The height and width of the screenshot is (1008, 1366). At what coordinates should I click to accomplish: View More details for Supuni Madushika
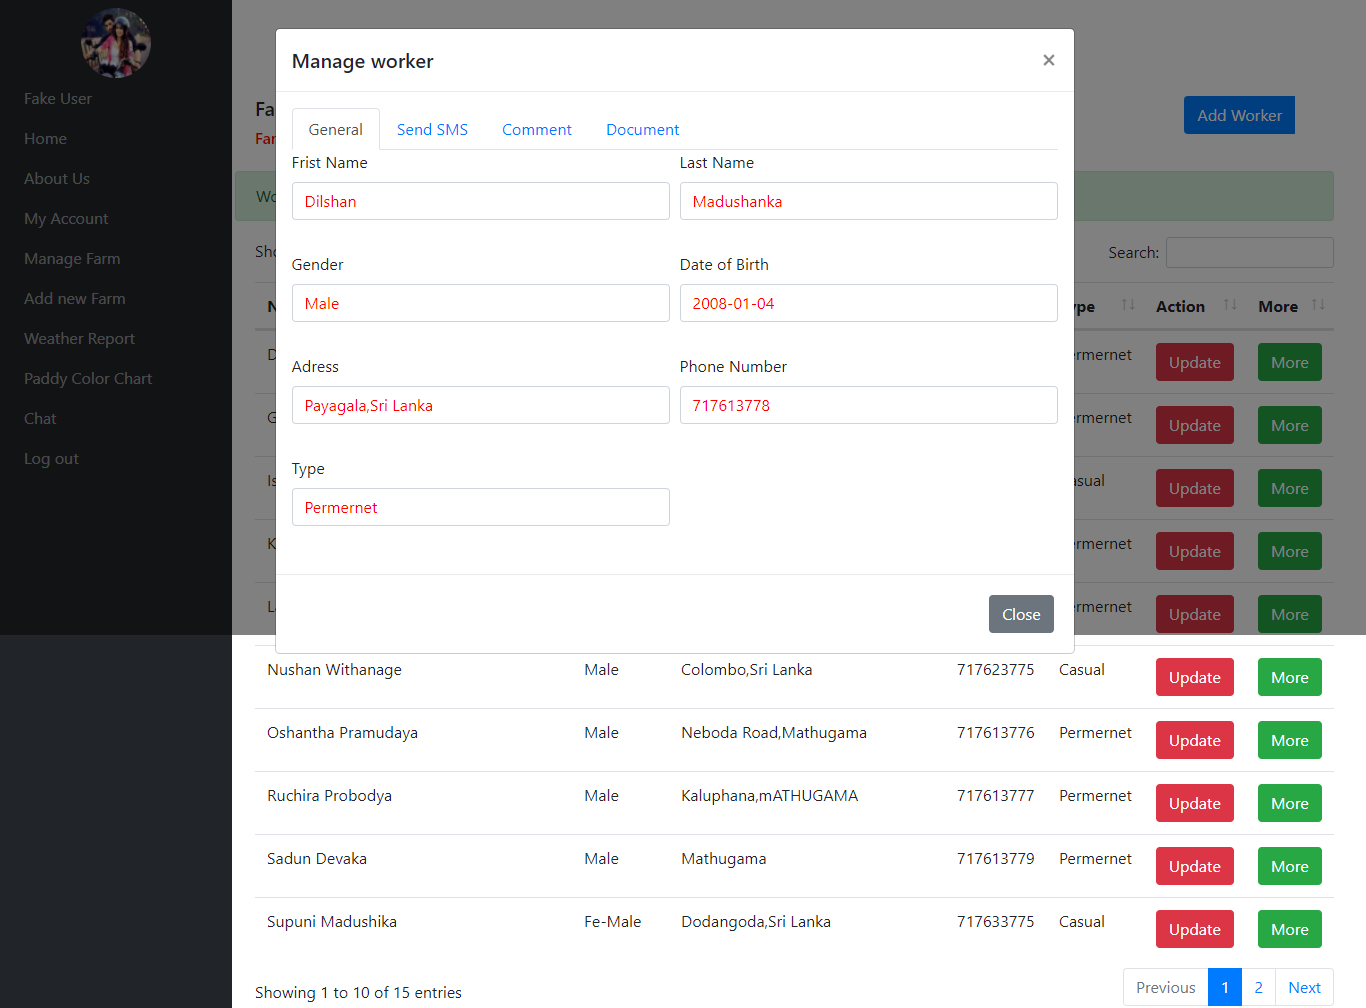(x=1289, y=929)
